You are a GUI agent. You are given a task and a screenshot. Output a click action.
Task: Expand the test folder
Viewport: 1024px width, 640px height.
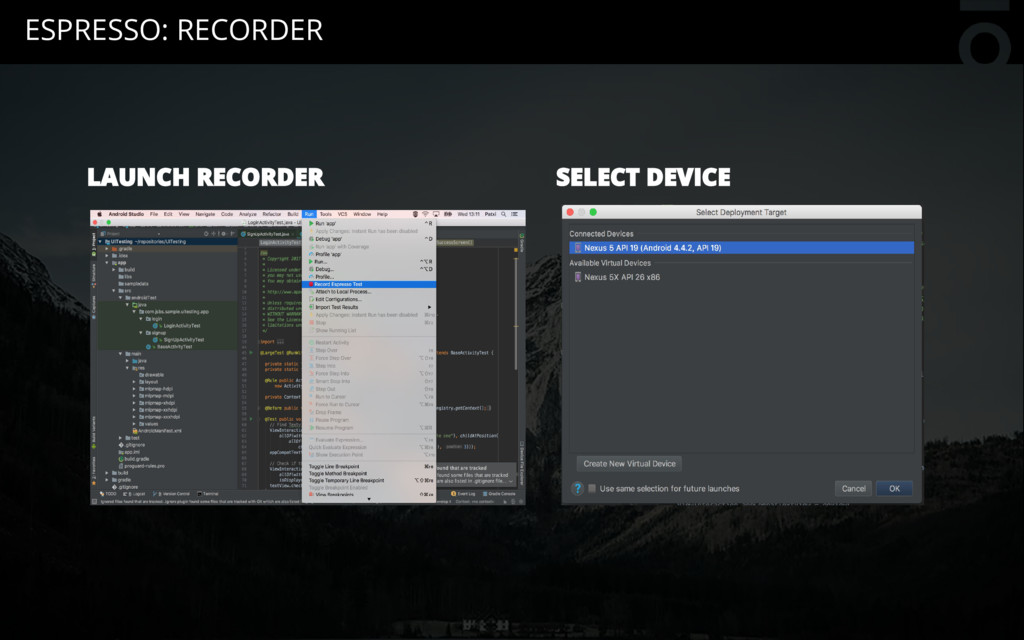click(121, 438)
